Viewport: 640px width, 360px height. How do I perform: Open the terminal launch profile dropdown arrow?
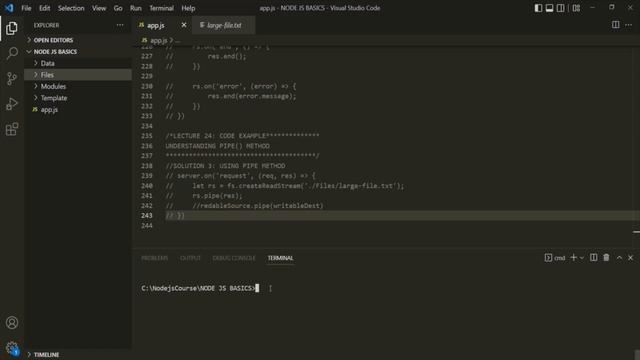[x=582, y=258]
